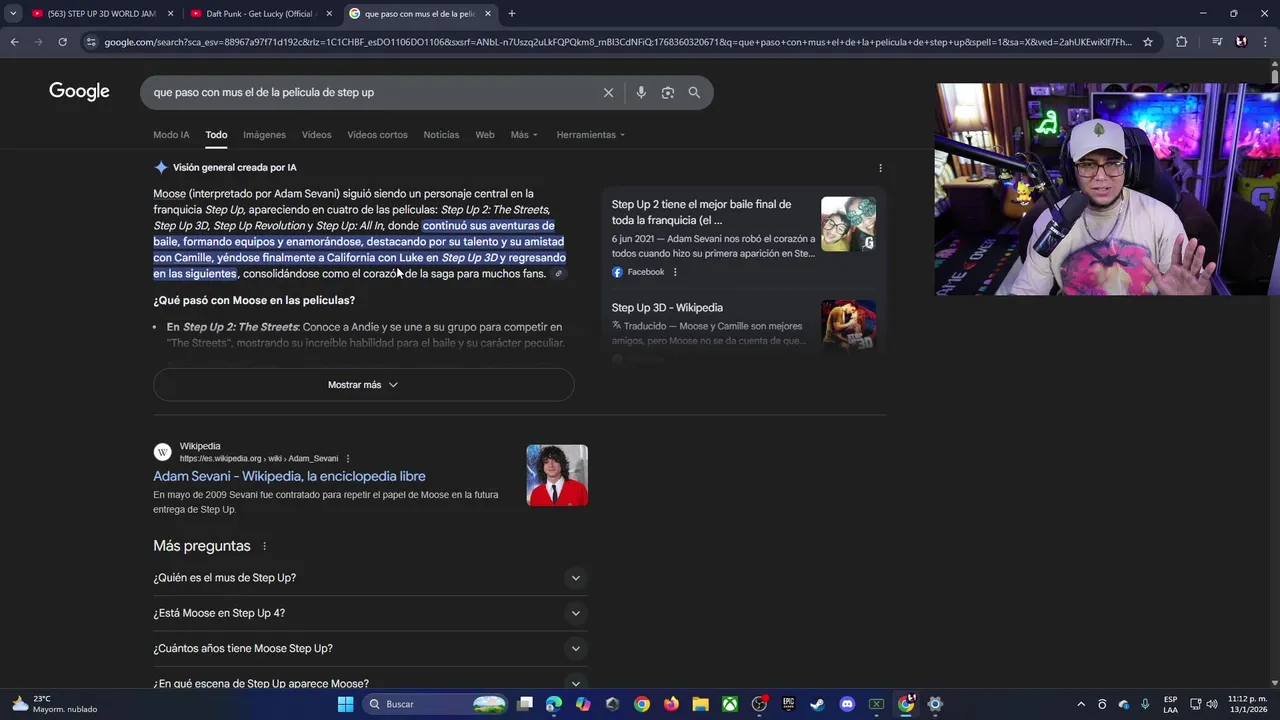The image size is (1280, 720).
Task: Select the 'Web' search tab
Action: click(485, 135)
